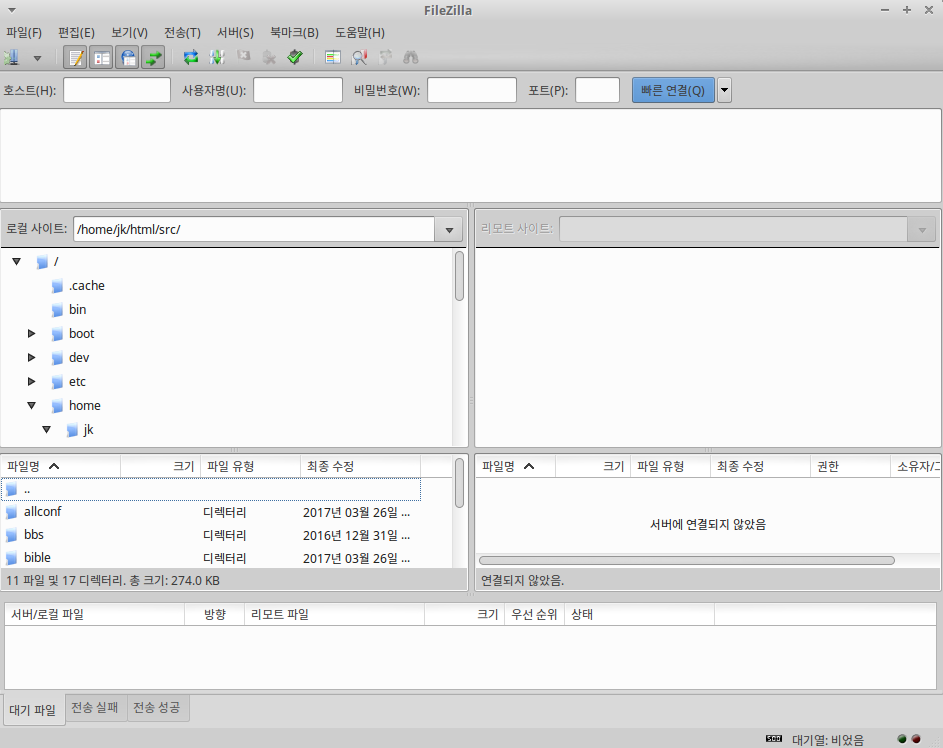Viewport: 943px width, 748px height.
Task: Collapse the root / tree node
Action: 17,262
